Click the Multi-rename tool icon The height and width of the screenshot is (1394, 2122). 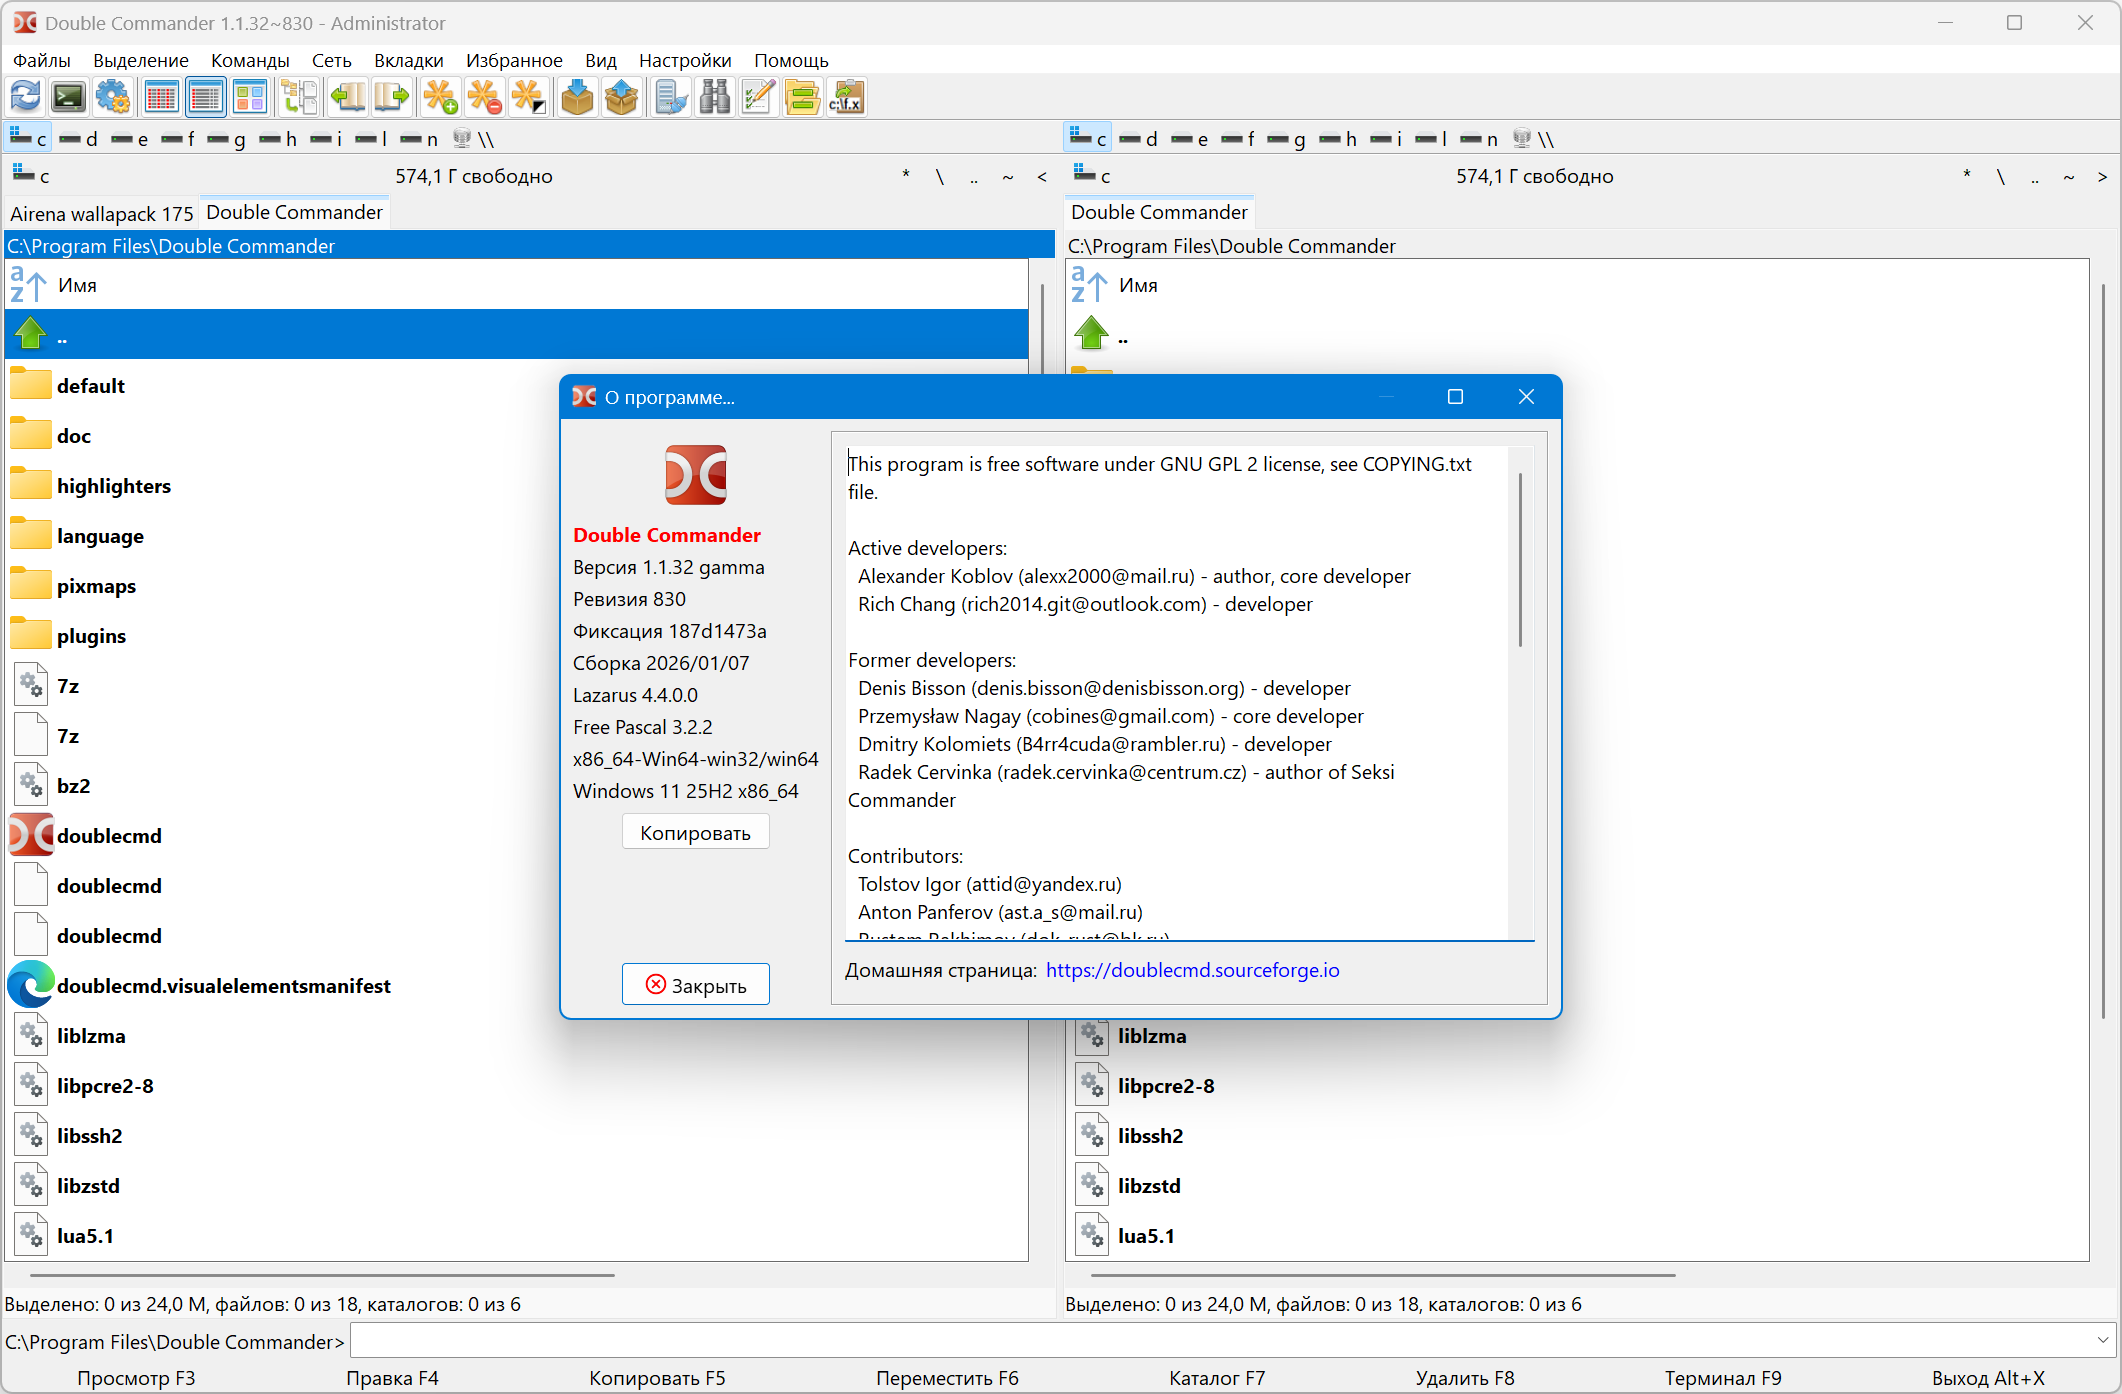click(758, 98)
